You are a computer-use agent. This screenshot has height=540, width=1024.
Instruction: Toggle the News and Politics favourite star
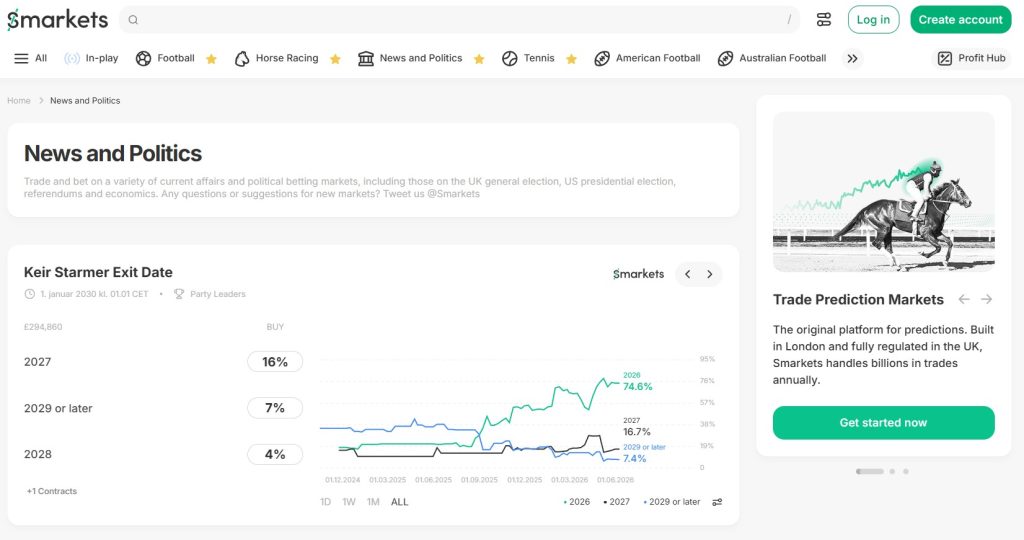click(479, 59)
